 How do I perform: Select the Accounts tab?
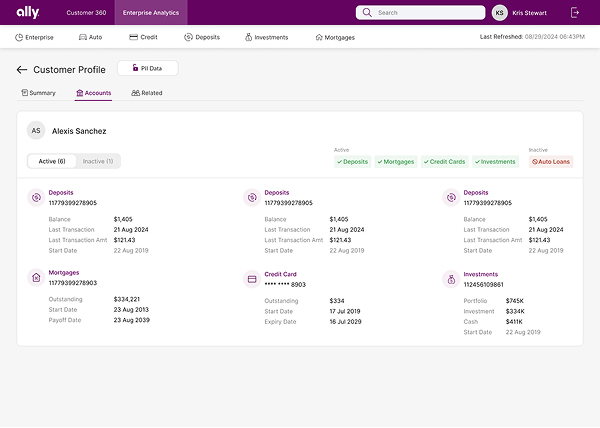tap(93, 93)
